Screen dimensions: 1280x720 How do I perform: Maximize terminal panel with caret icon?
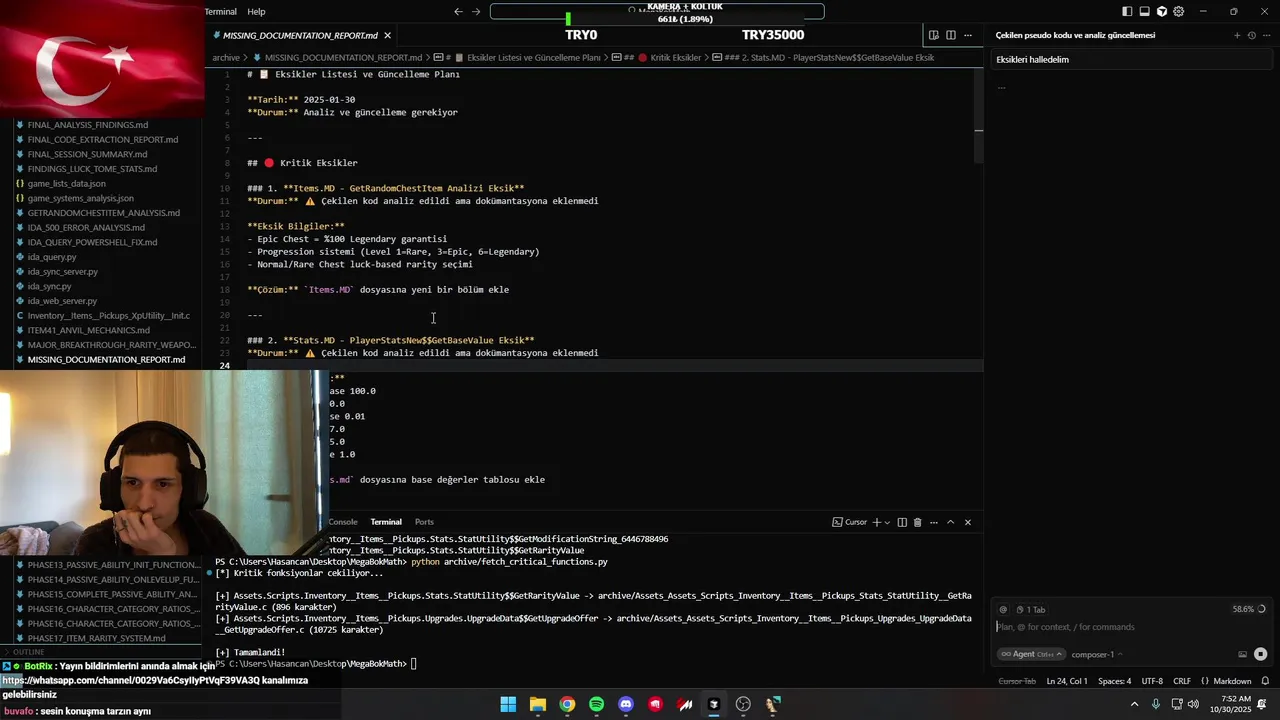tap(951, 522)
